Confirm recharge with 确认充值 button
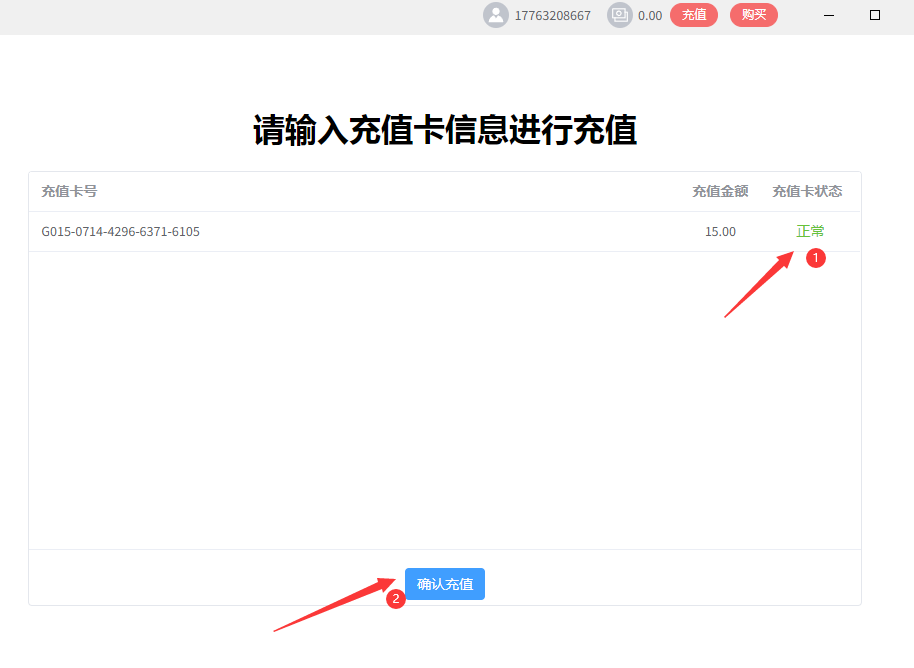 (445, 583)
